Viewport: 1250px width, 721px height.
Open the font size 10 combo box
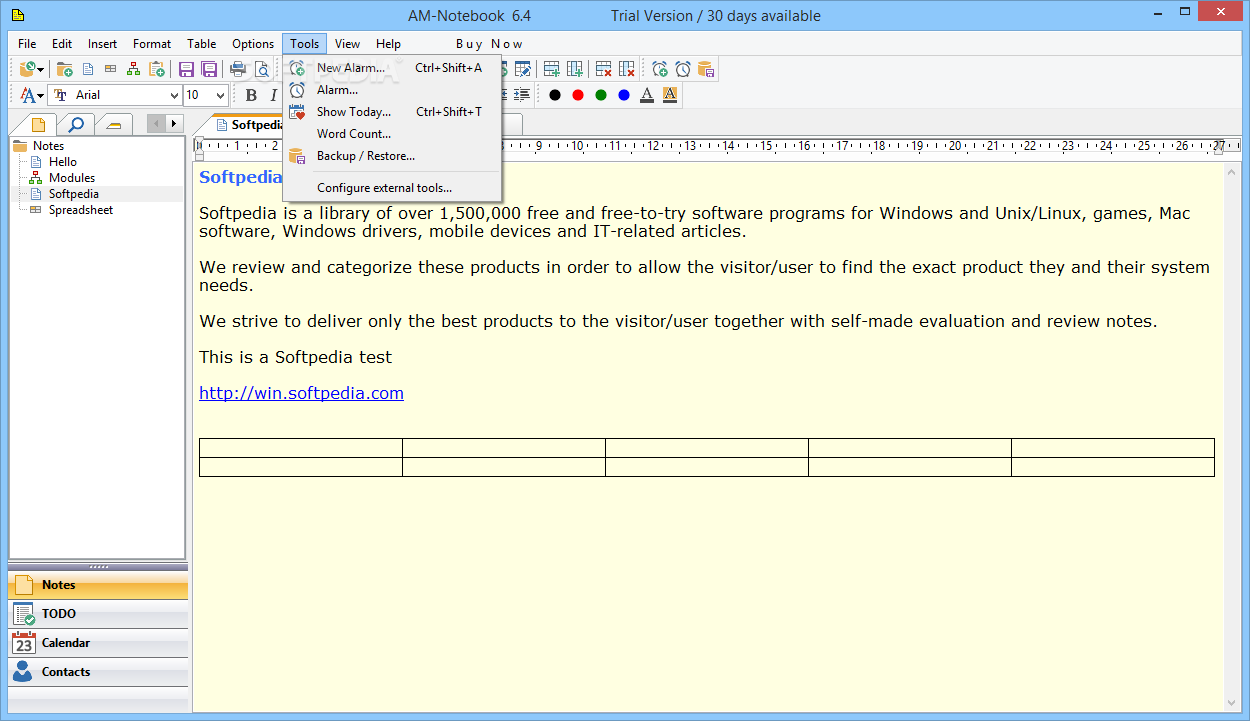point(206,95)
